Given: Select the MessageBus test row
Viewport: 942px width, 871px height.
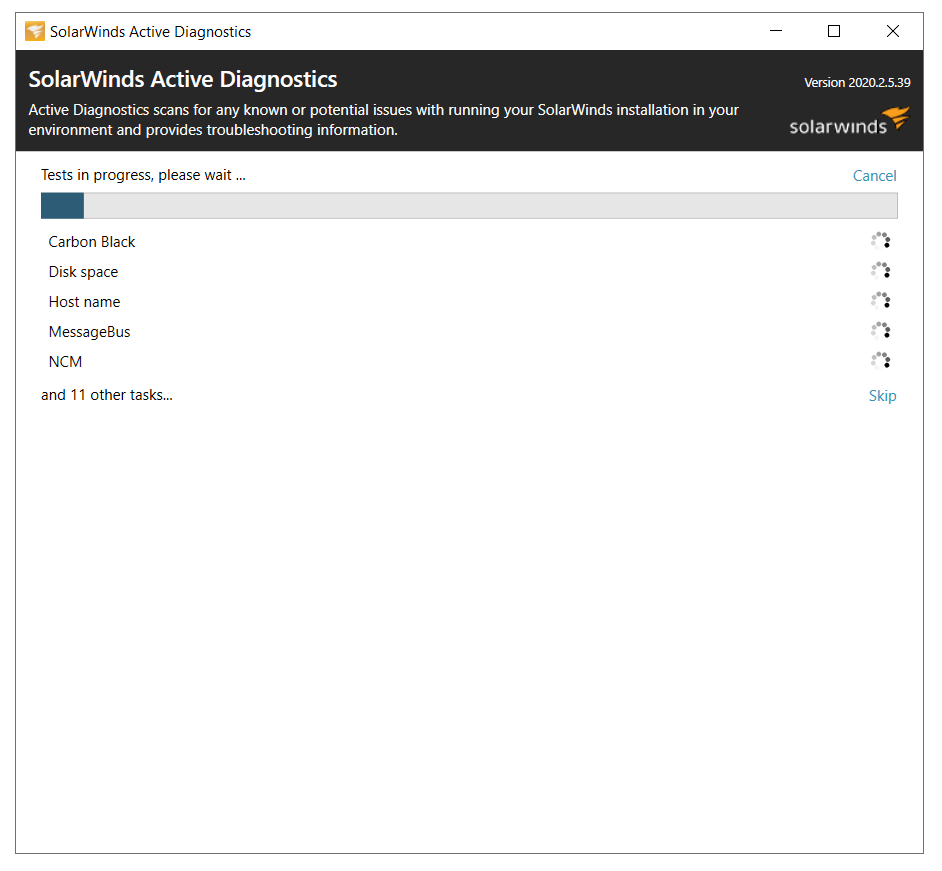Looking at the screenshot, I should 469,332.
